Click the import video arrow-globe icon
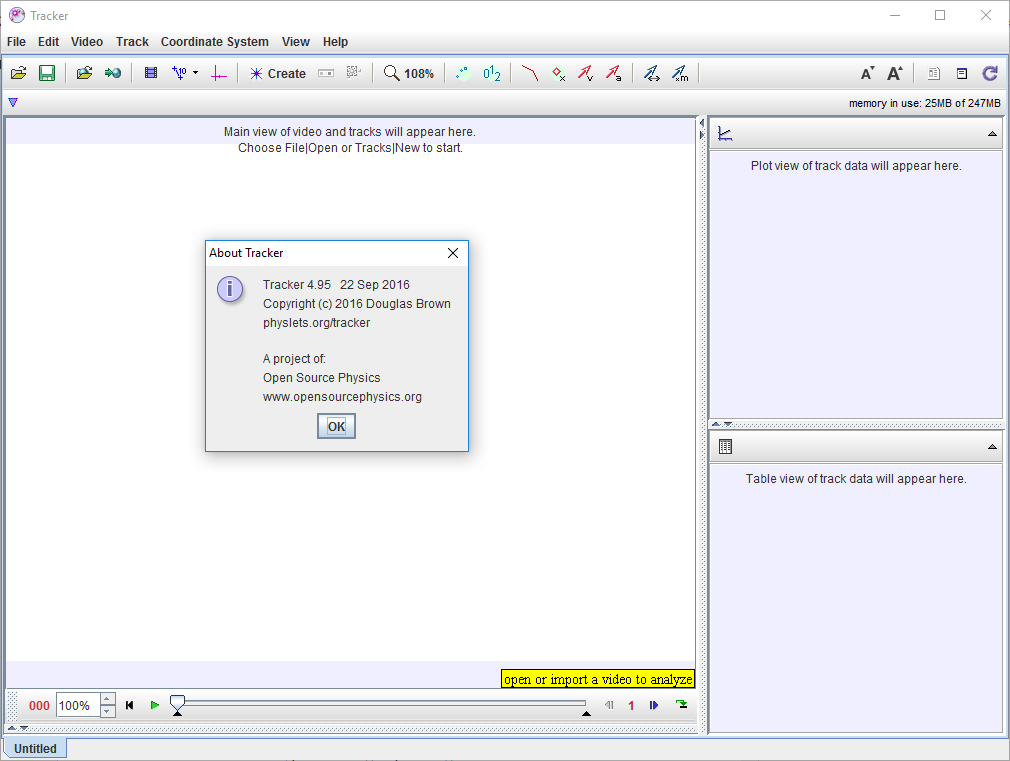Viewport: 1010px width, 761px height. [113, 73]
